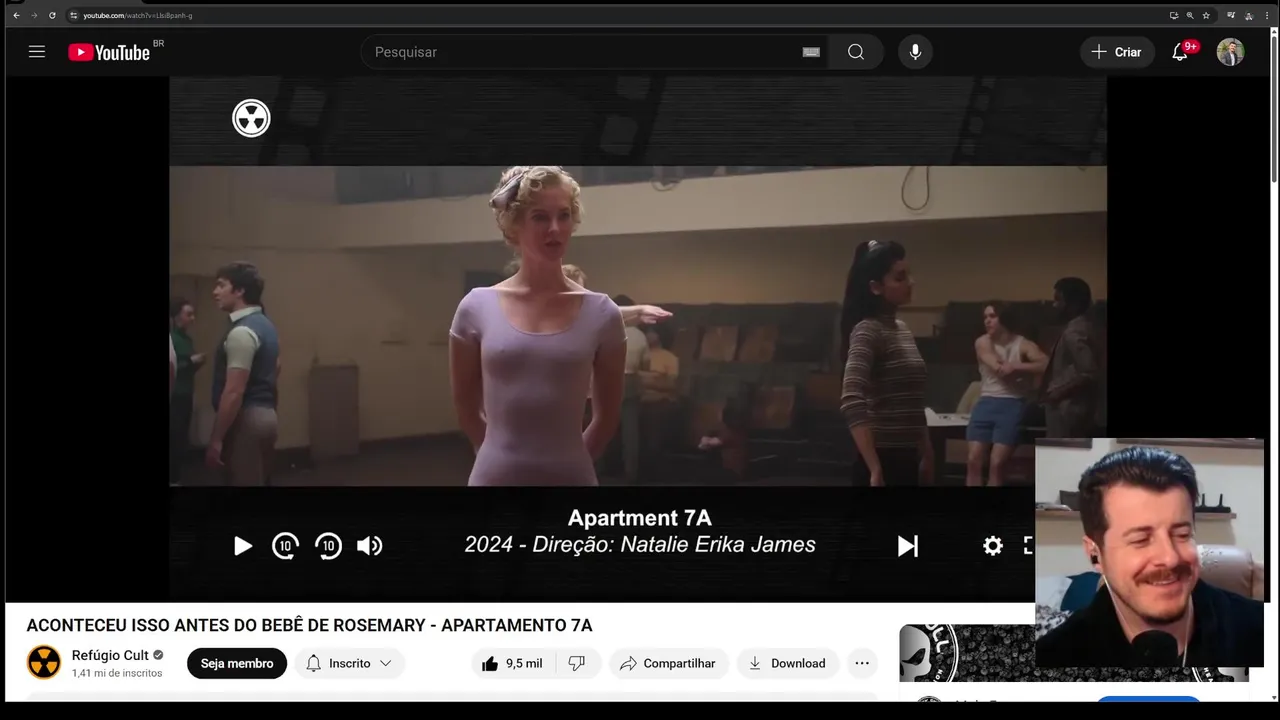Like the video showing 9,5 mil
Image resolution: width=1280 pixels, height=720 pixels.
point(511,663)
